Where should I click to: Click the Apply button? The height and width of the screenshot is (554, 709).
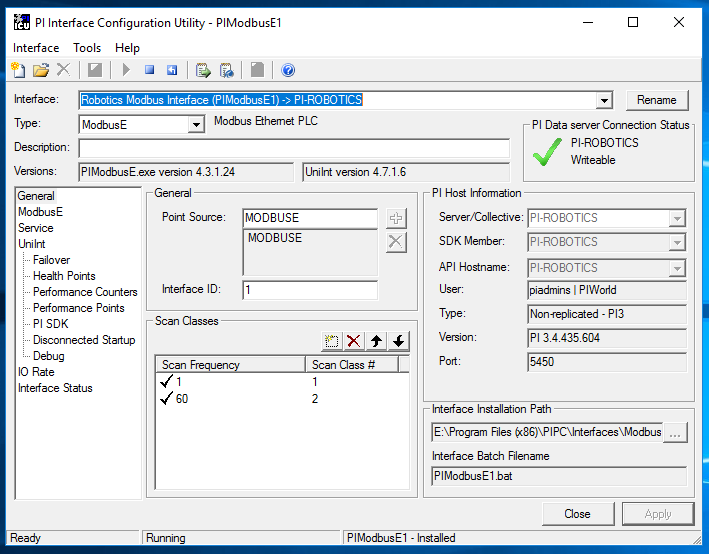pyautogui.click(x=658, y=514)
